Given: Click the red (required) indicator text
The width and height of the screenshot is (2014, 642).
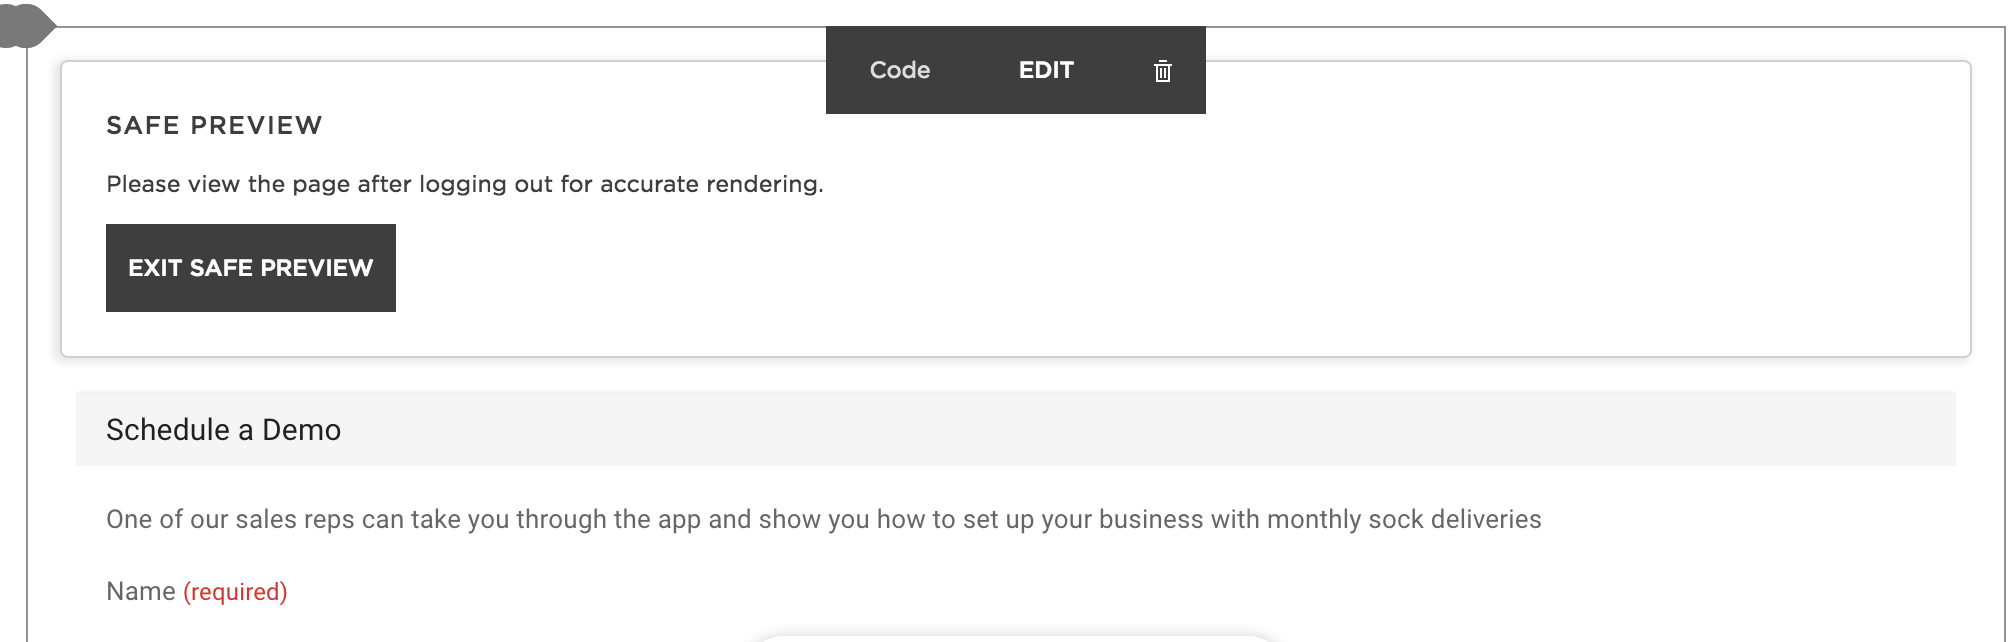Looking at the screenshot, I should [235, 592].
